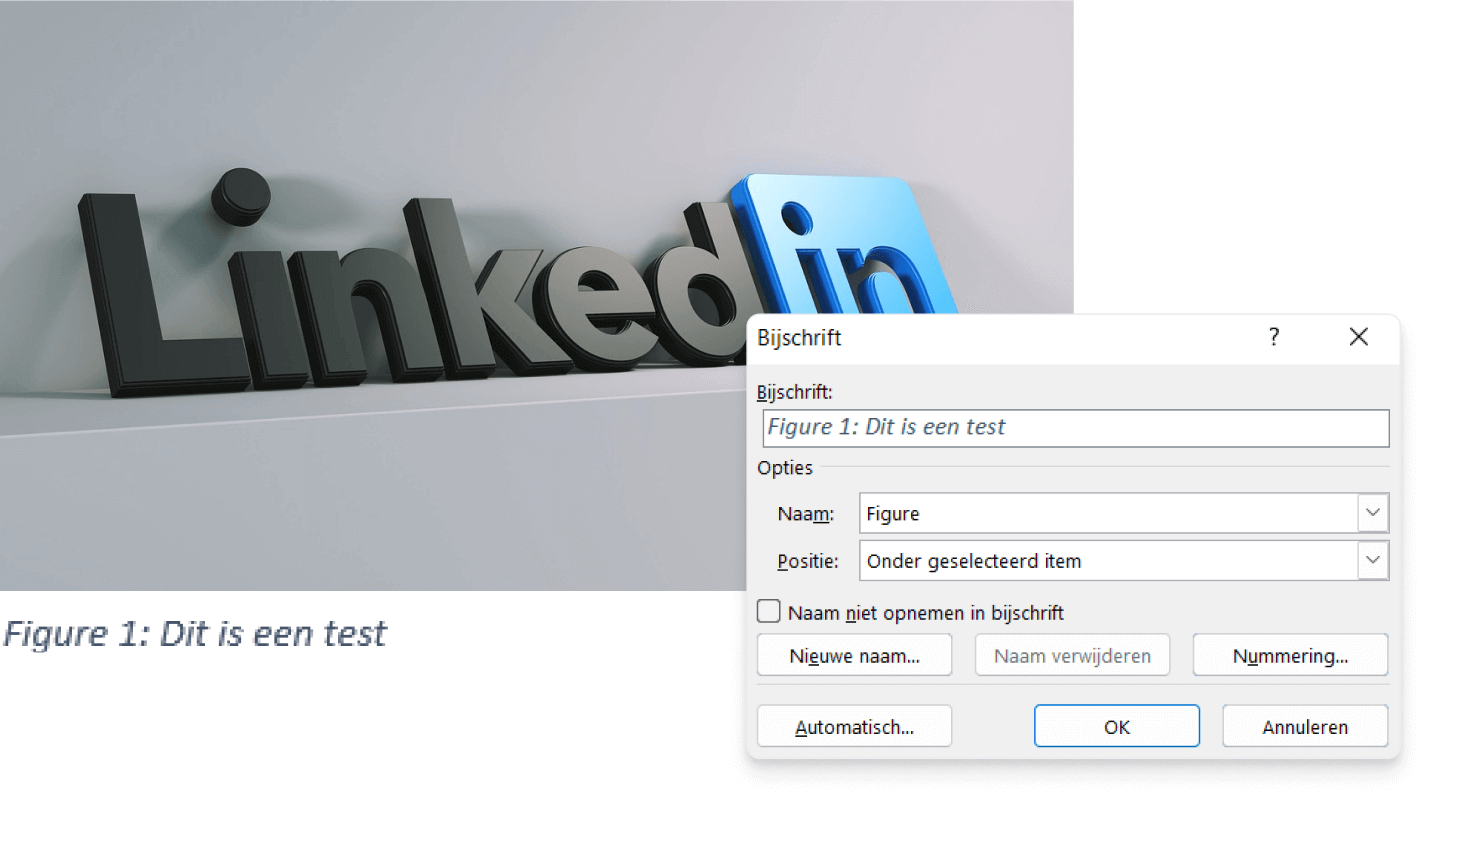The image size is (1474, 856).
Task: Click the Naam verwijderen button
Action: [x=1072, y=656]
